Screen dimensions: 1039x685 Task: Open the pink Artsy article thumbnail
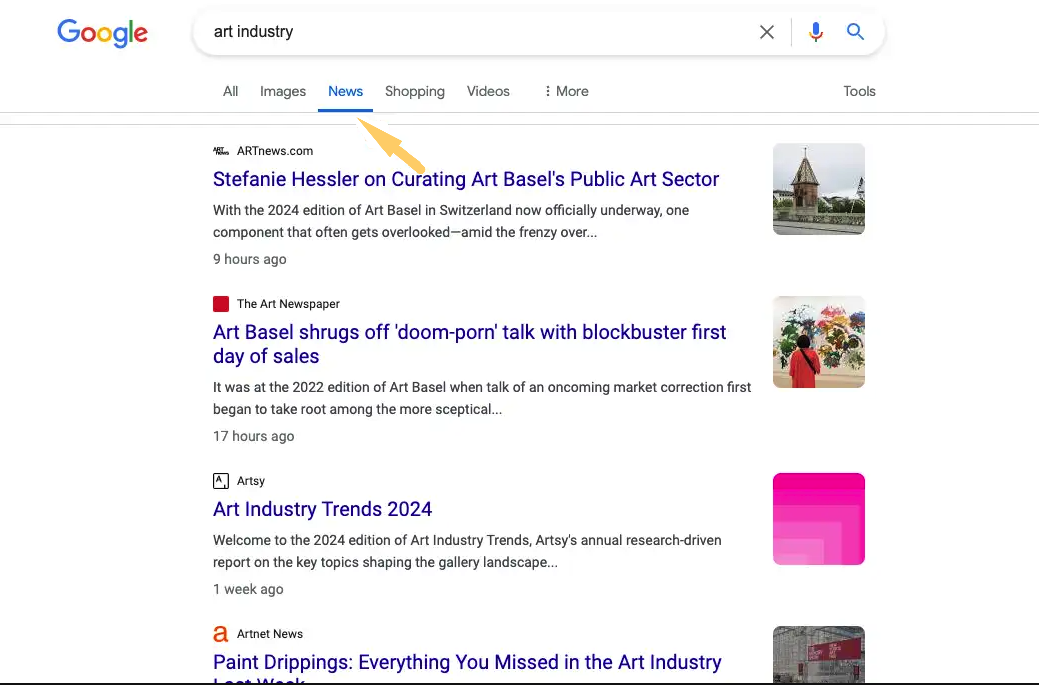tap(818, 519)
